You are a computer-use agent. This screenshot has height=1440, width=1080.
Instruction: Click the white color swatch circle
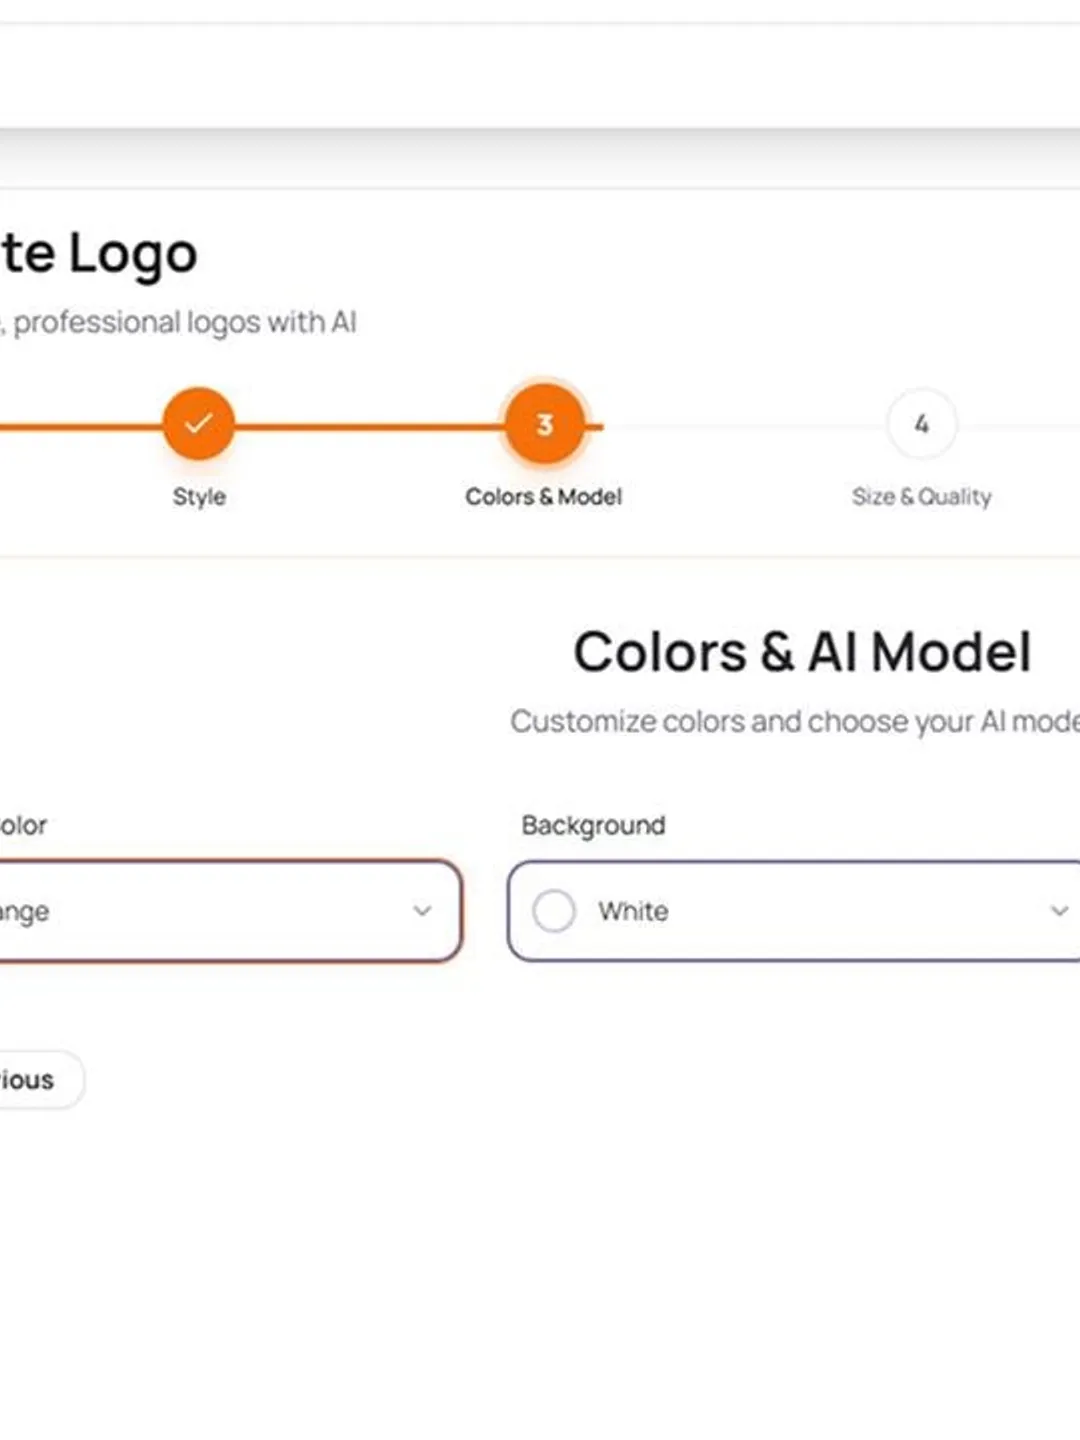click(554, 911)
